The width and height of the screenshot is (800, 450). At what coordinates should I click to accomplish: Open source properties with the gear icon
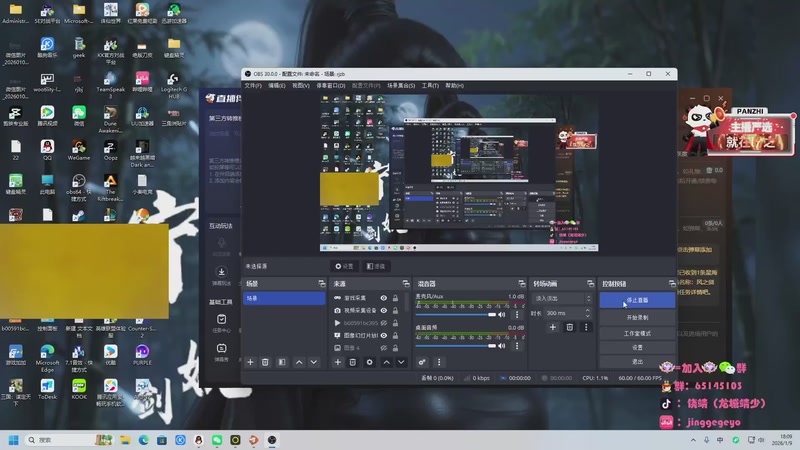point(369,362)
